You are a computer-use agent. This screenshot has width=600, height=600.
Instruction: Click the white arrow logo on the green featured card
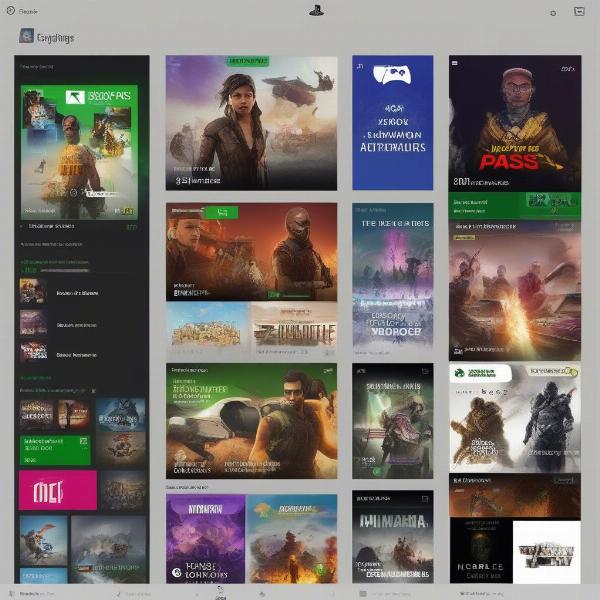[x=75, y=97]
